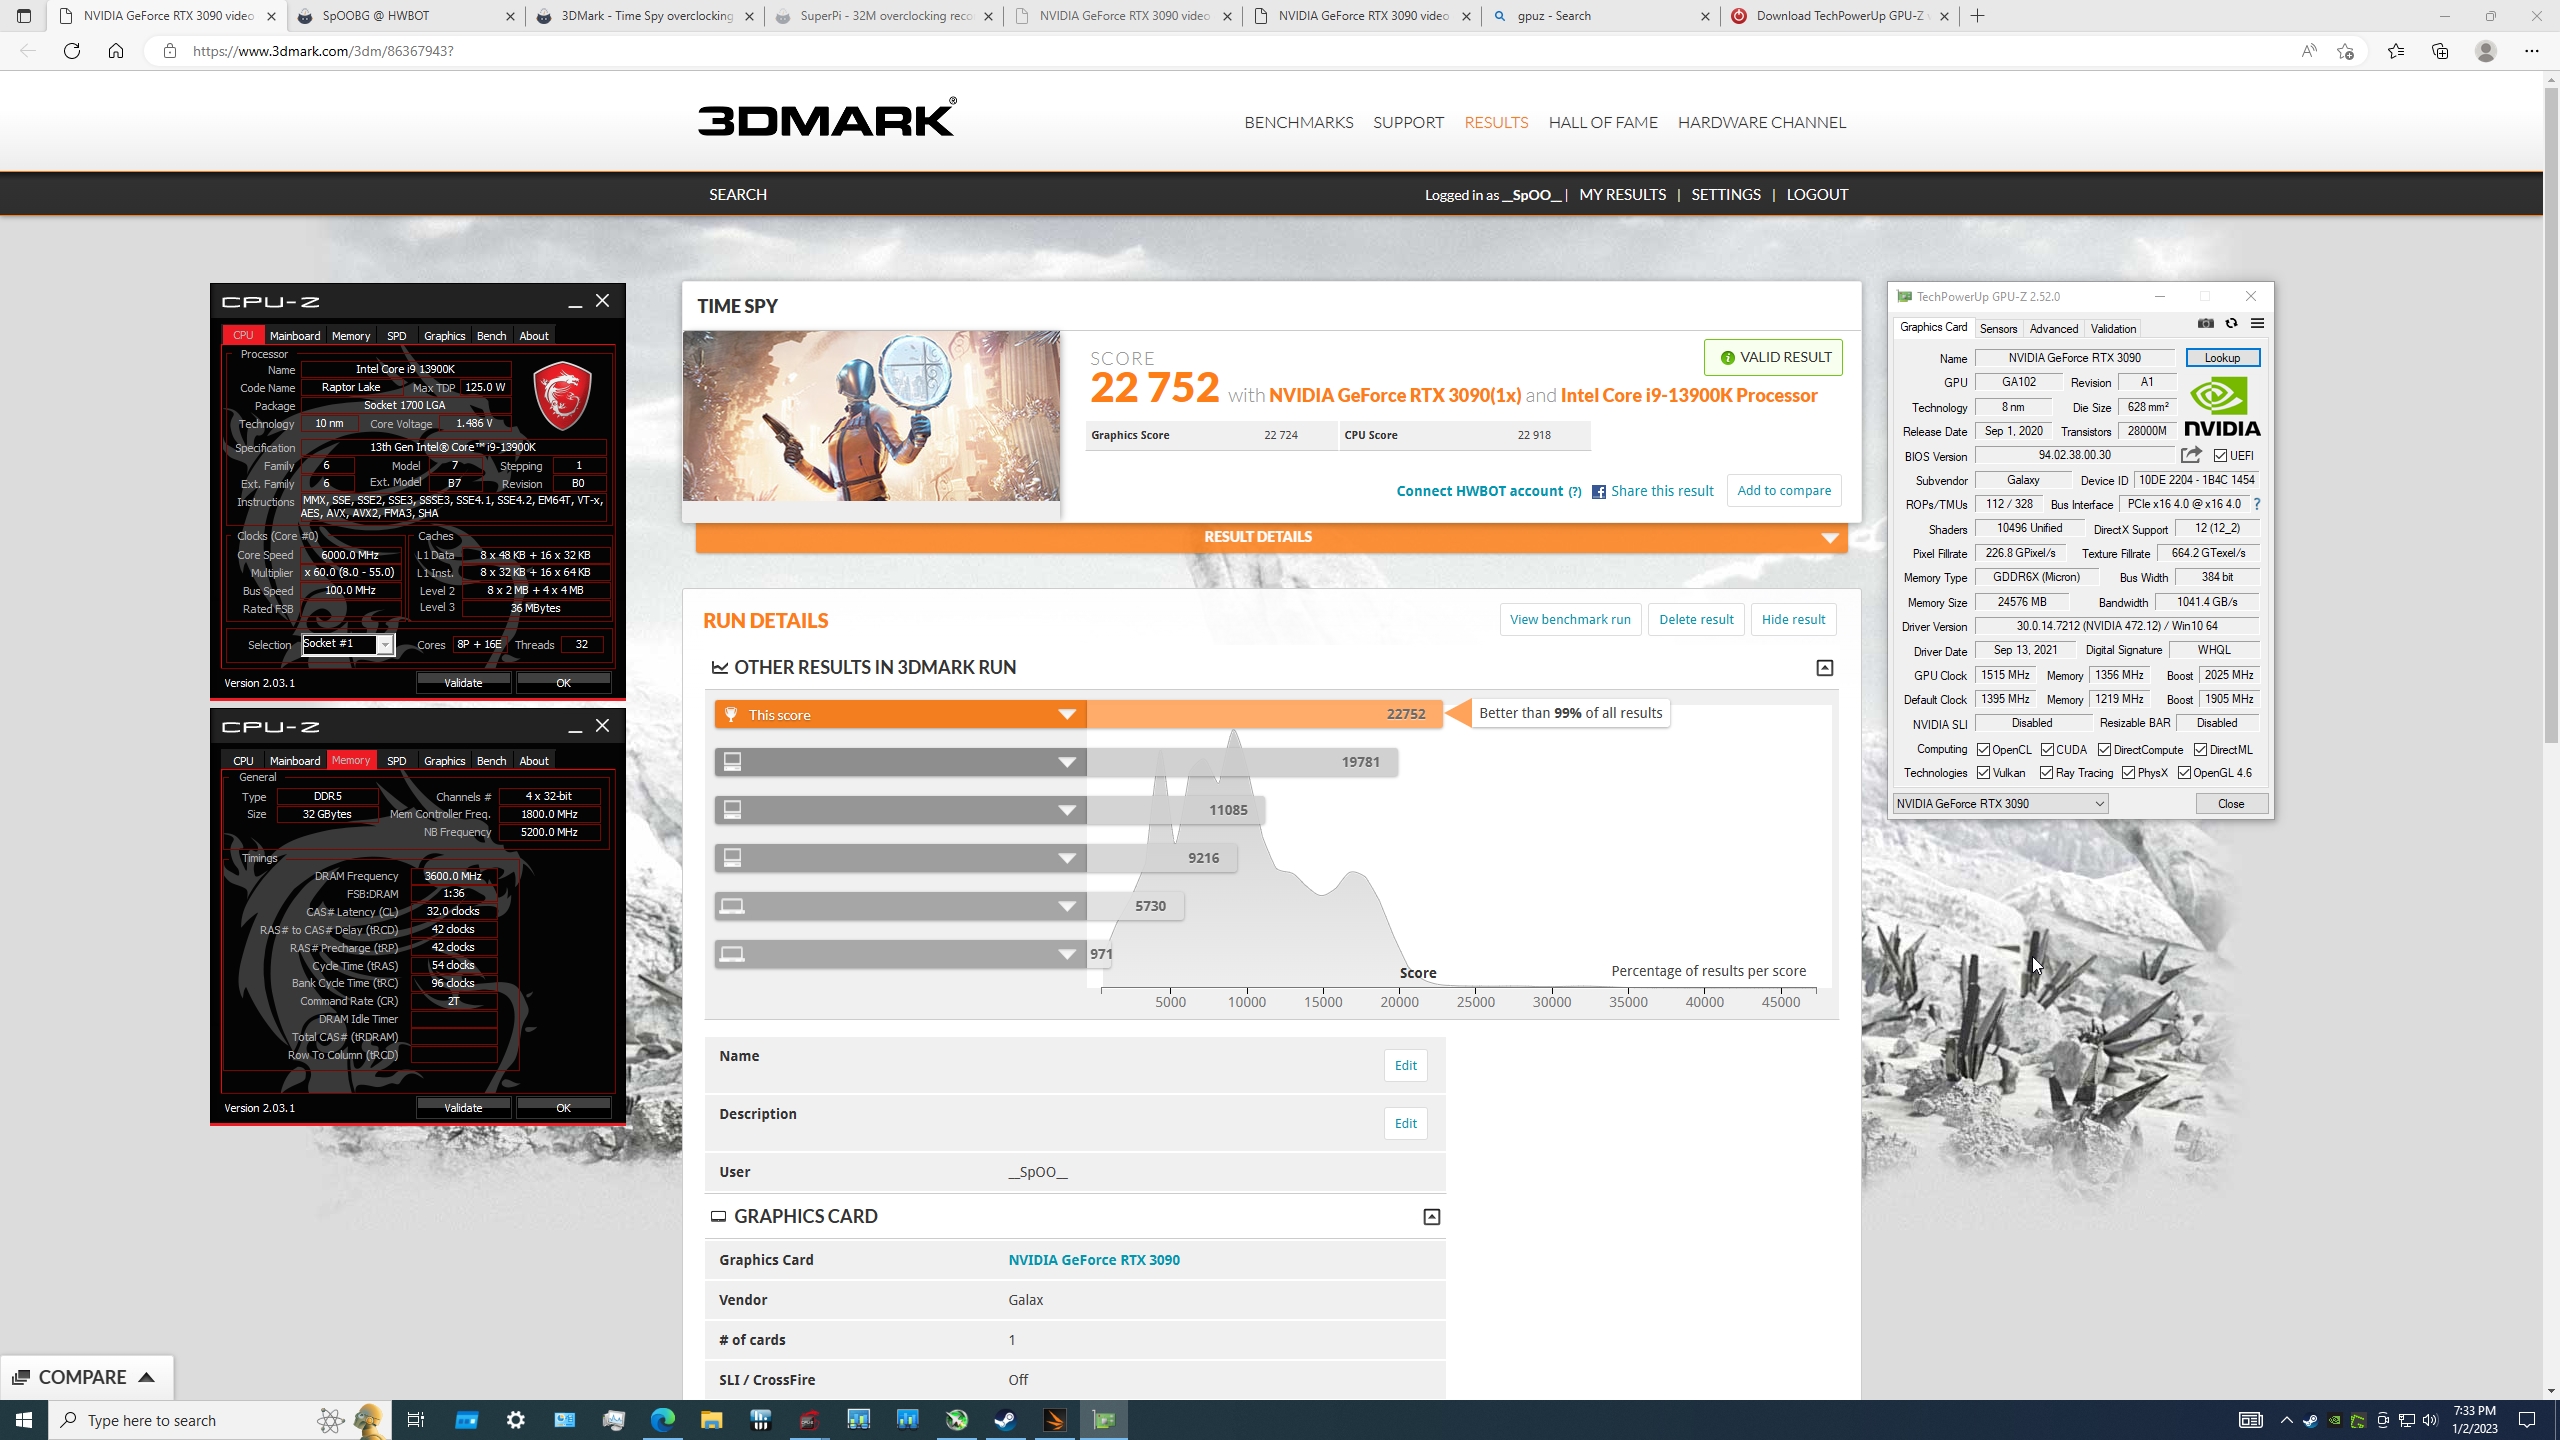Click the Task View icon in taskbar

pyautogui.click(x=416, y=1420)
